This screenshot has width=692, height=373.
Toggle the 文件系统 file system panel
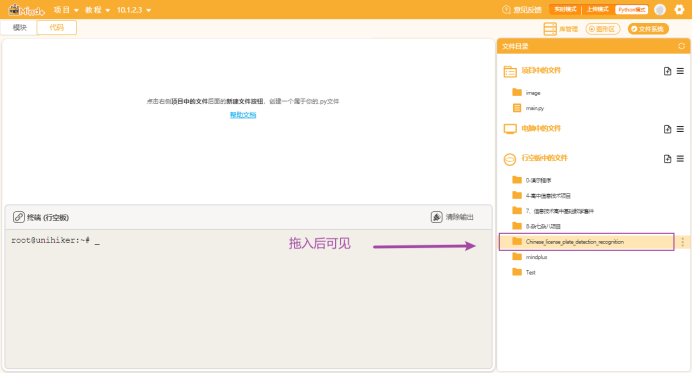point(648,29)
